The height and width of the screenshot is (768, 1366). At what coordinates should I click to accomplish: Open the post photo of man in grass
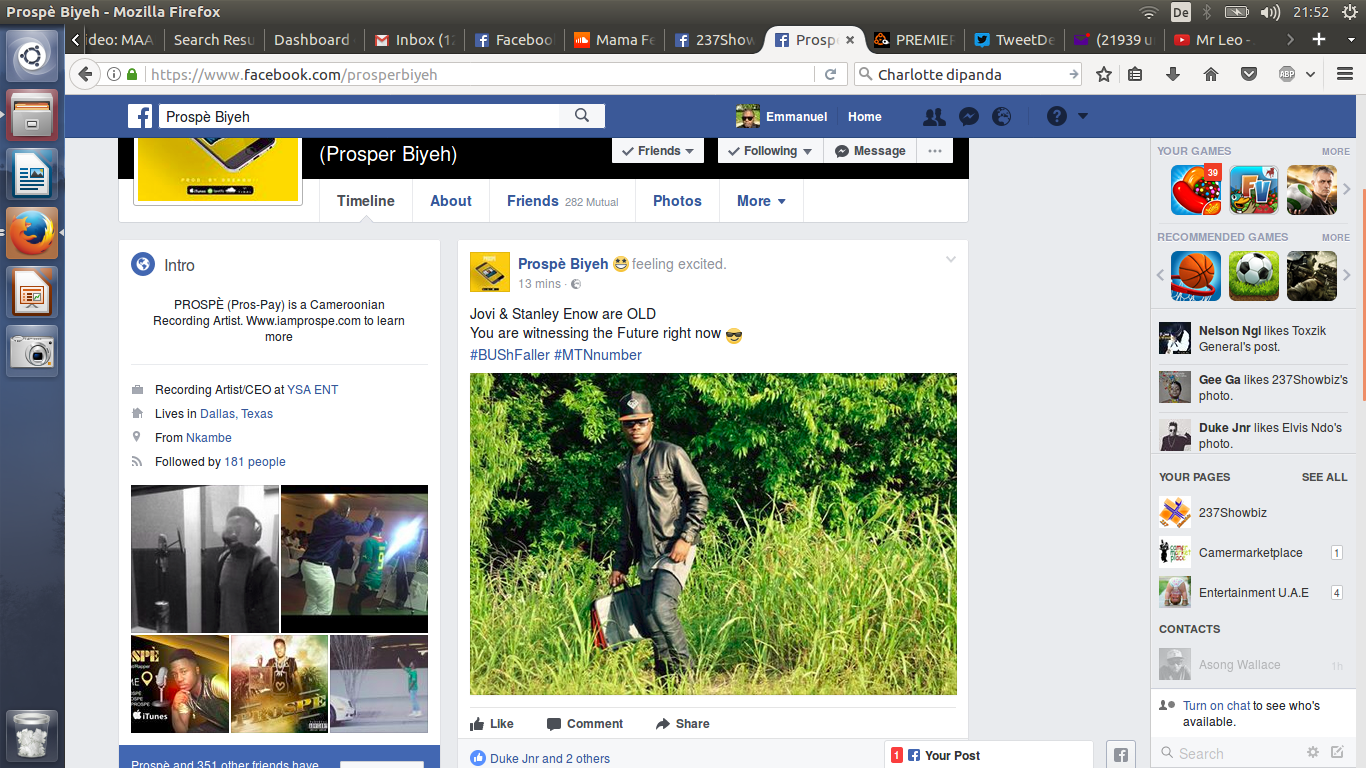point(713,534)
